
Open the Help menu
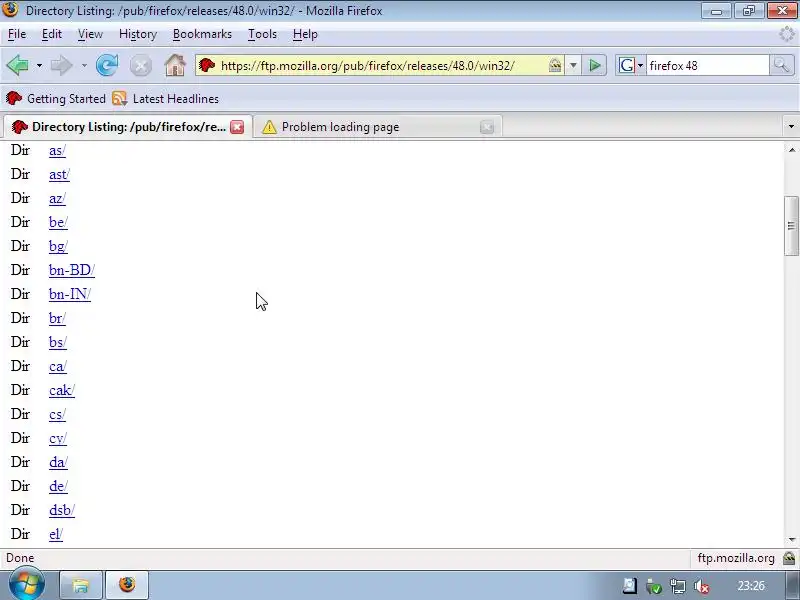[305, 34]
